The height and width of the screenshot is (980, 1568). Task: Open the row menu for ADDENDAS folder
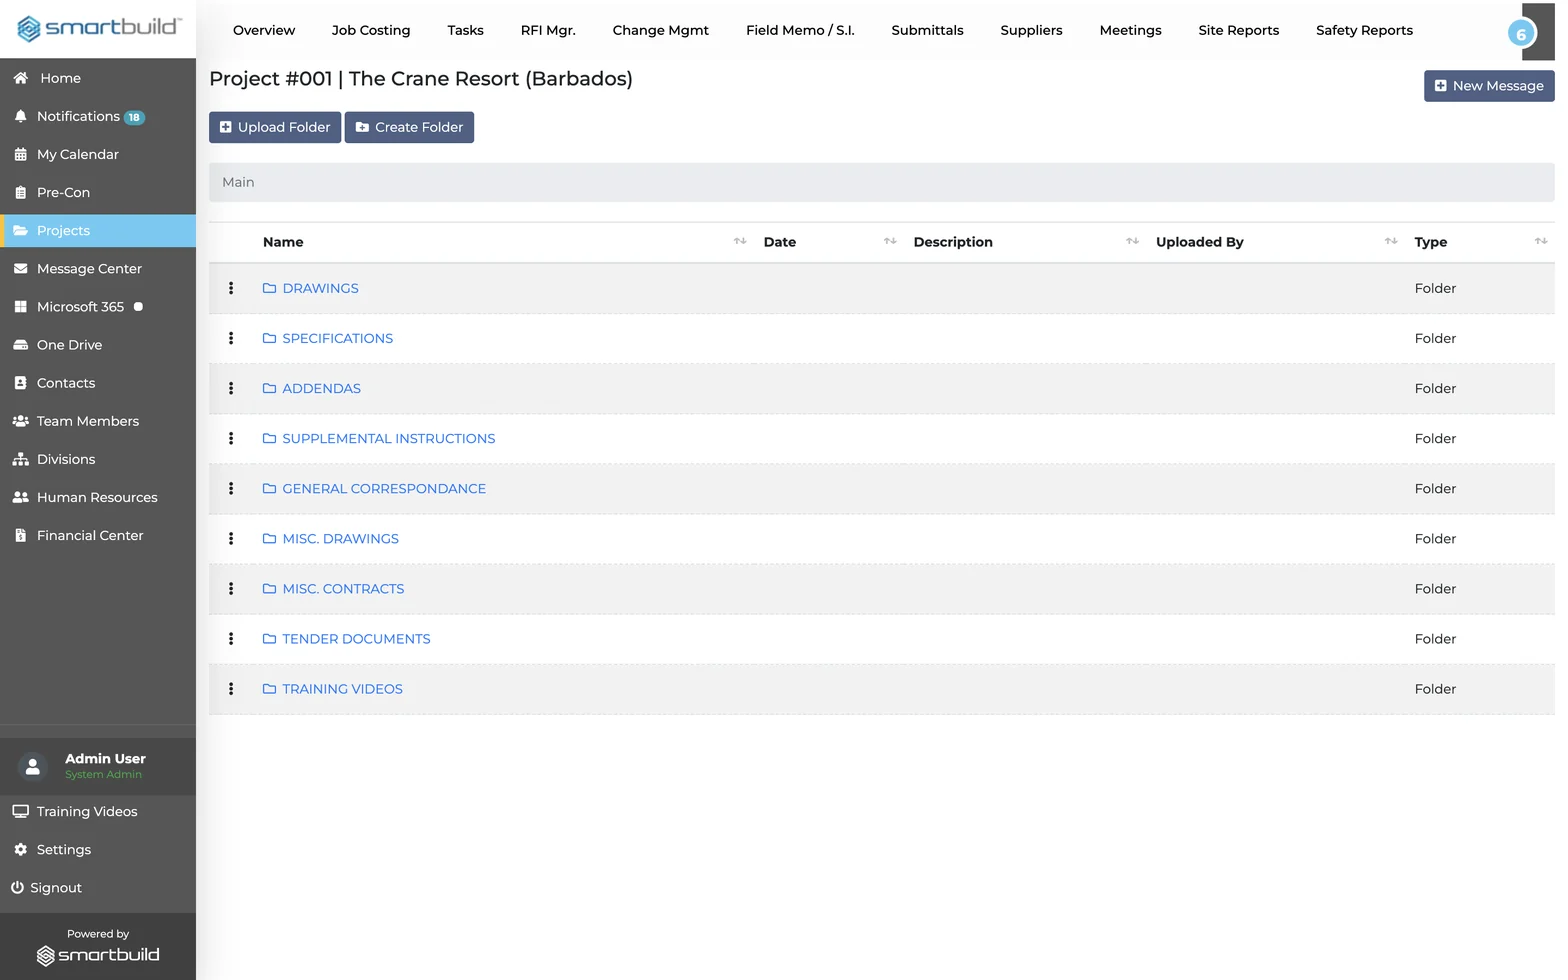click(x=231, y=388)
